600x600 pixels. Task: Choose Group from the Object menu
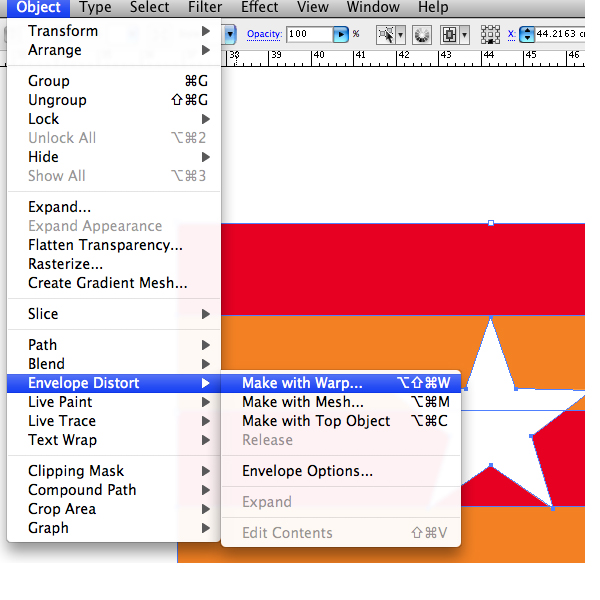(x=114, y=81)
